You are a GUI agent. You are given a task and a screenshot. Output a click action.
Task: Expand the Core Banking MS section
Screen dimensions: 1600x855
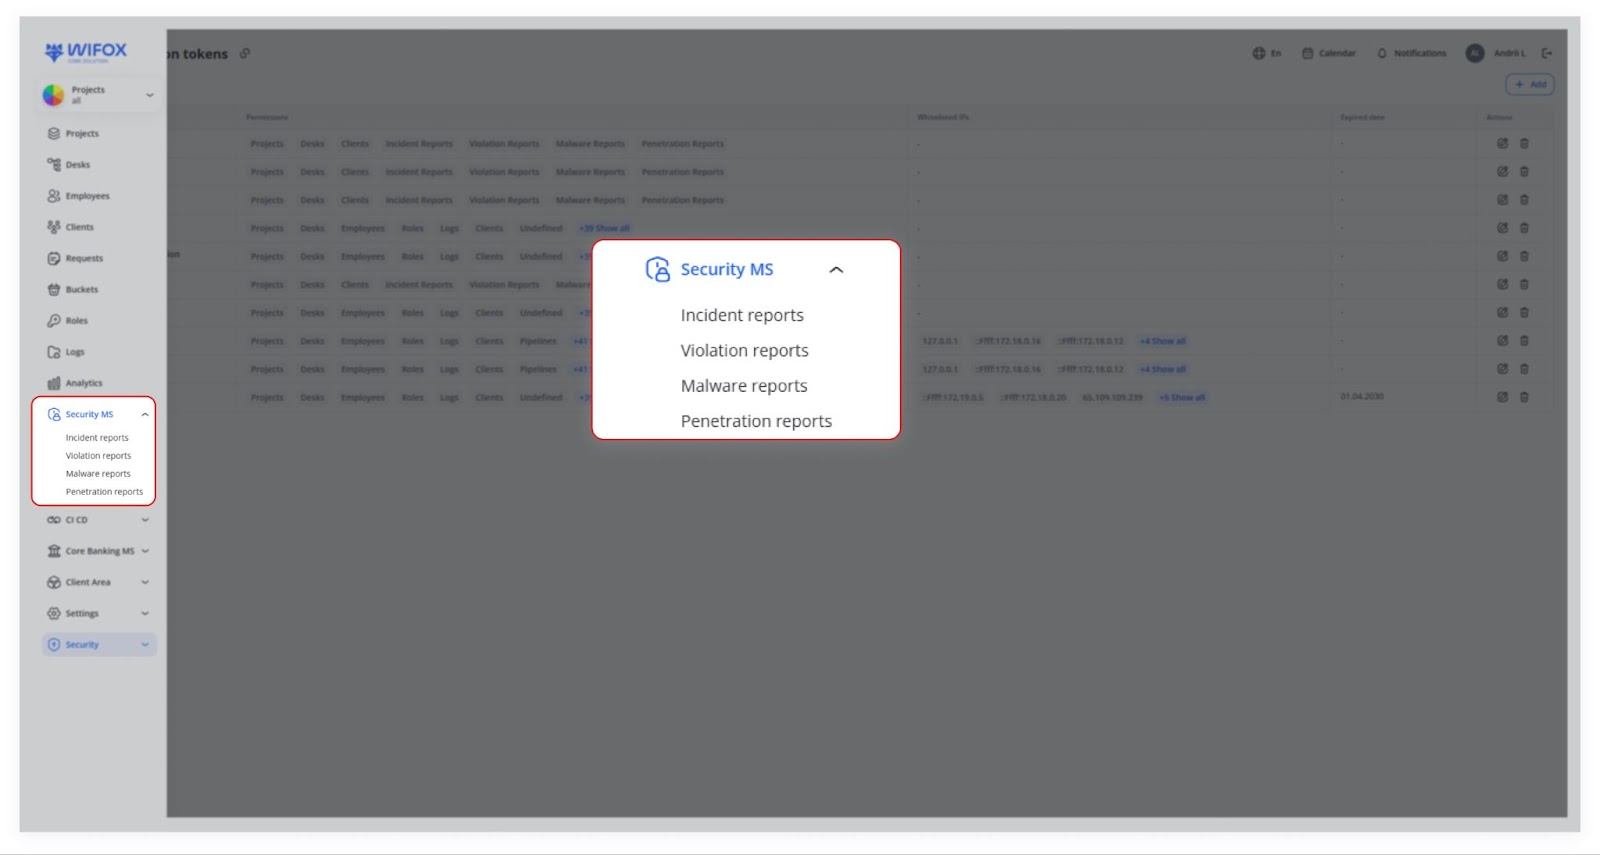click(x=145, y=551)
